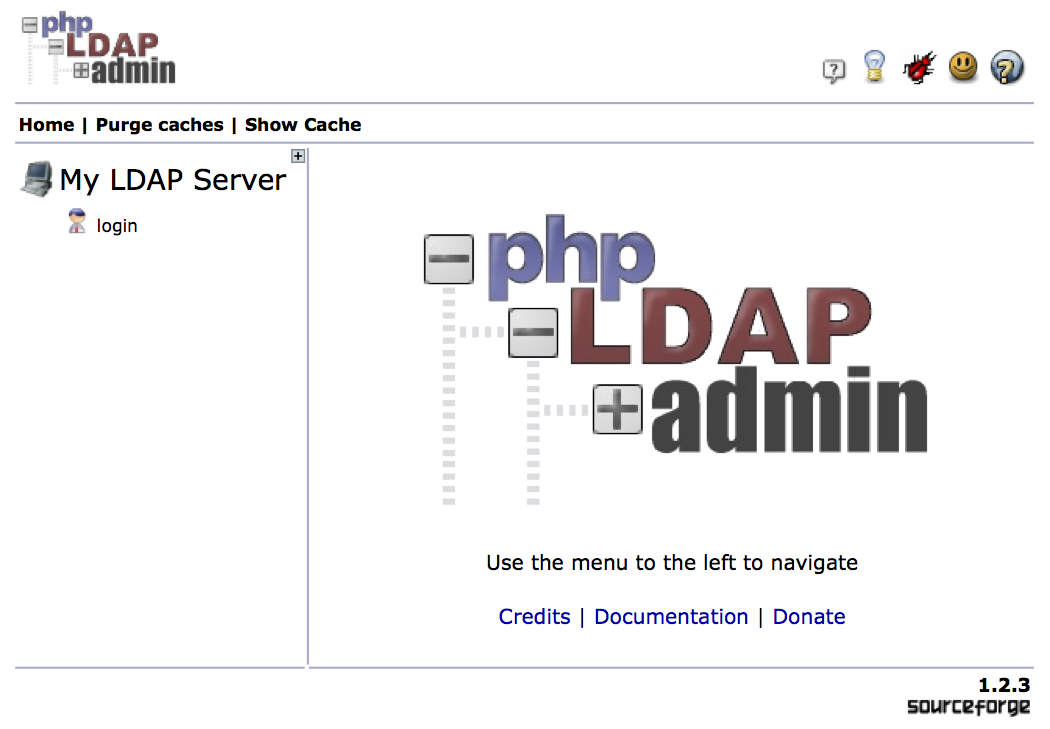Go to Home in the menu

tap(46, 125)
